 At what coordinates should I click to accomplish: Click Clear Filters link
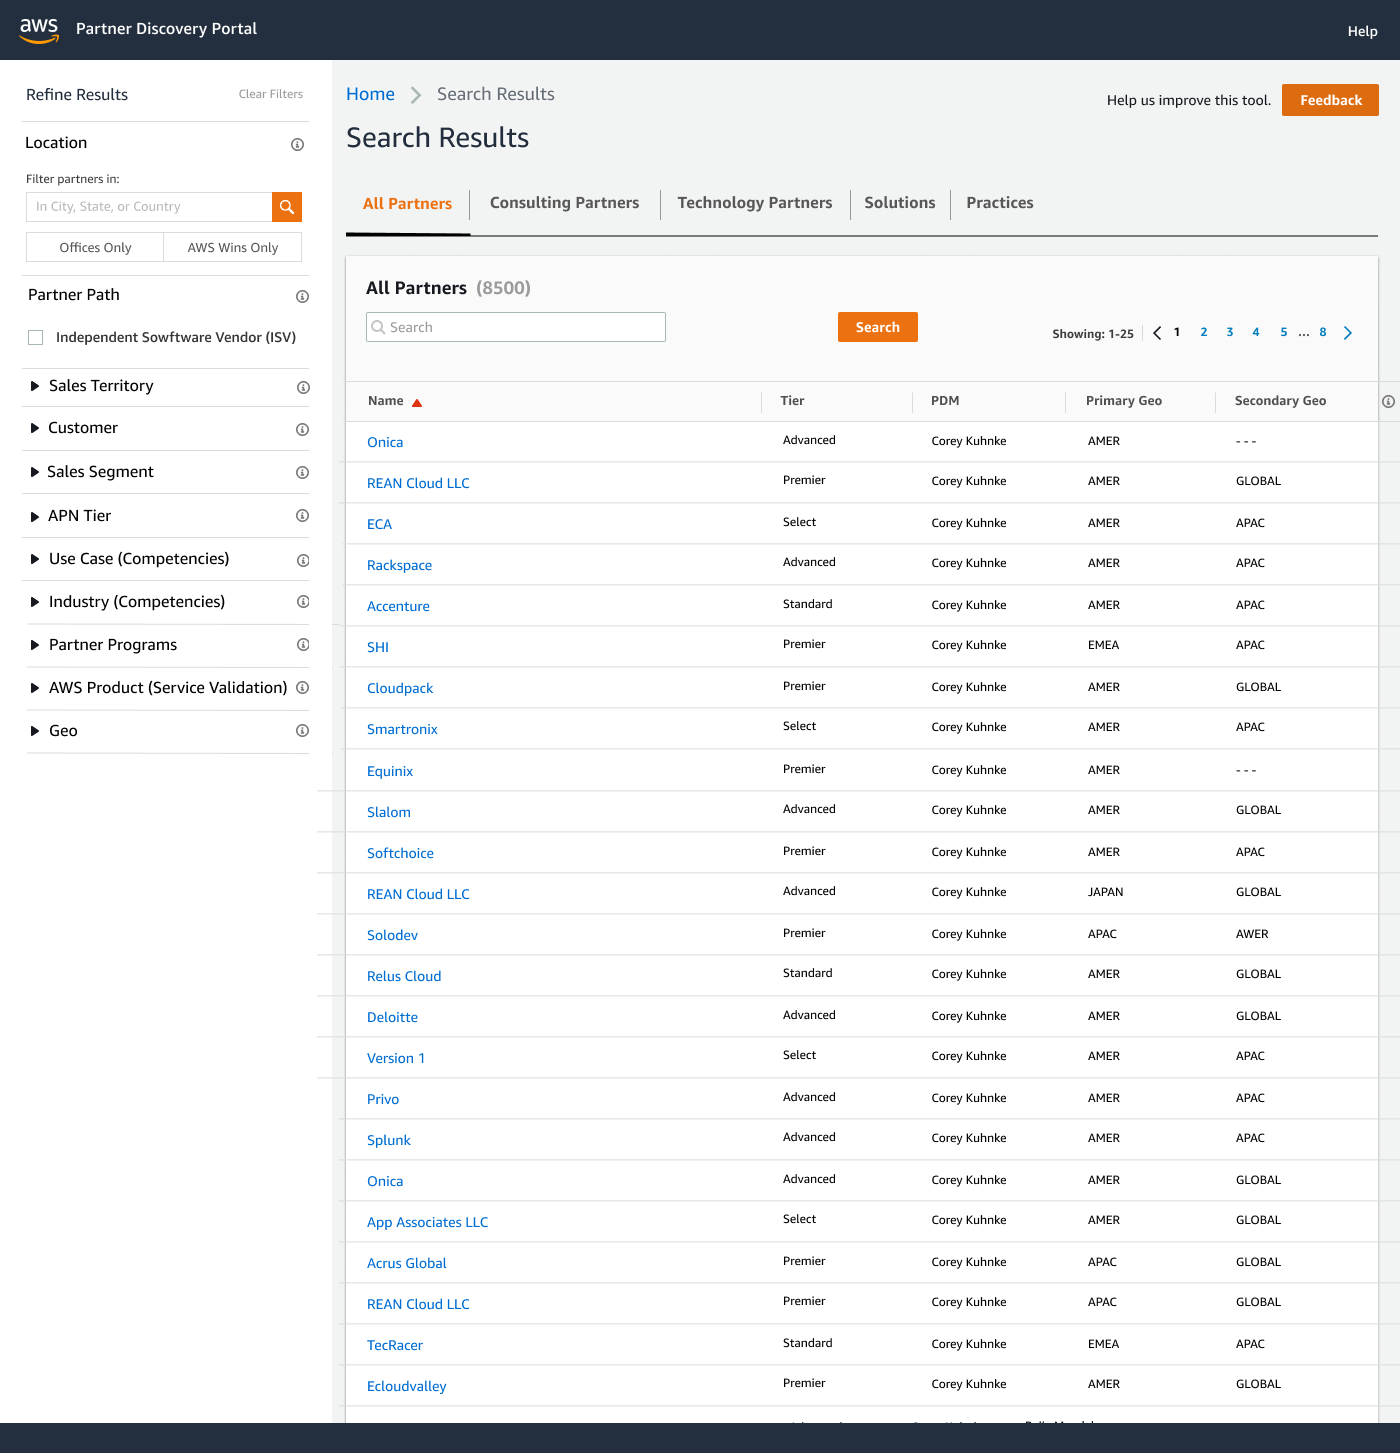[271, 94]
